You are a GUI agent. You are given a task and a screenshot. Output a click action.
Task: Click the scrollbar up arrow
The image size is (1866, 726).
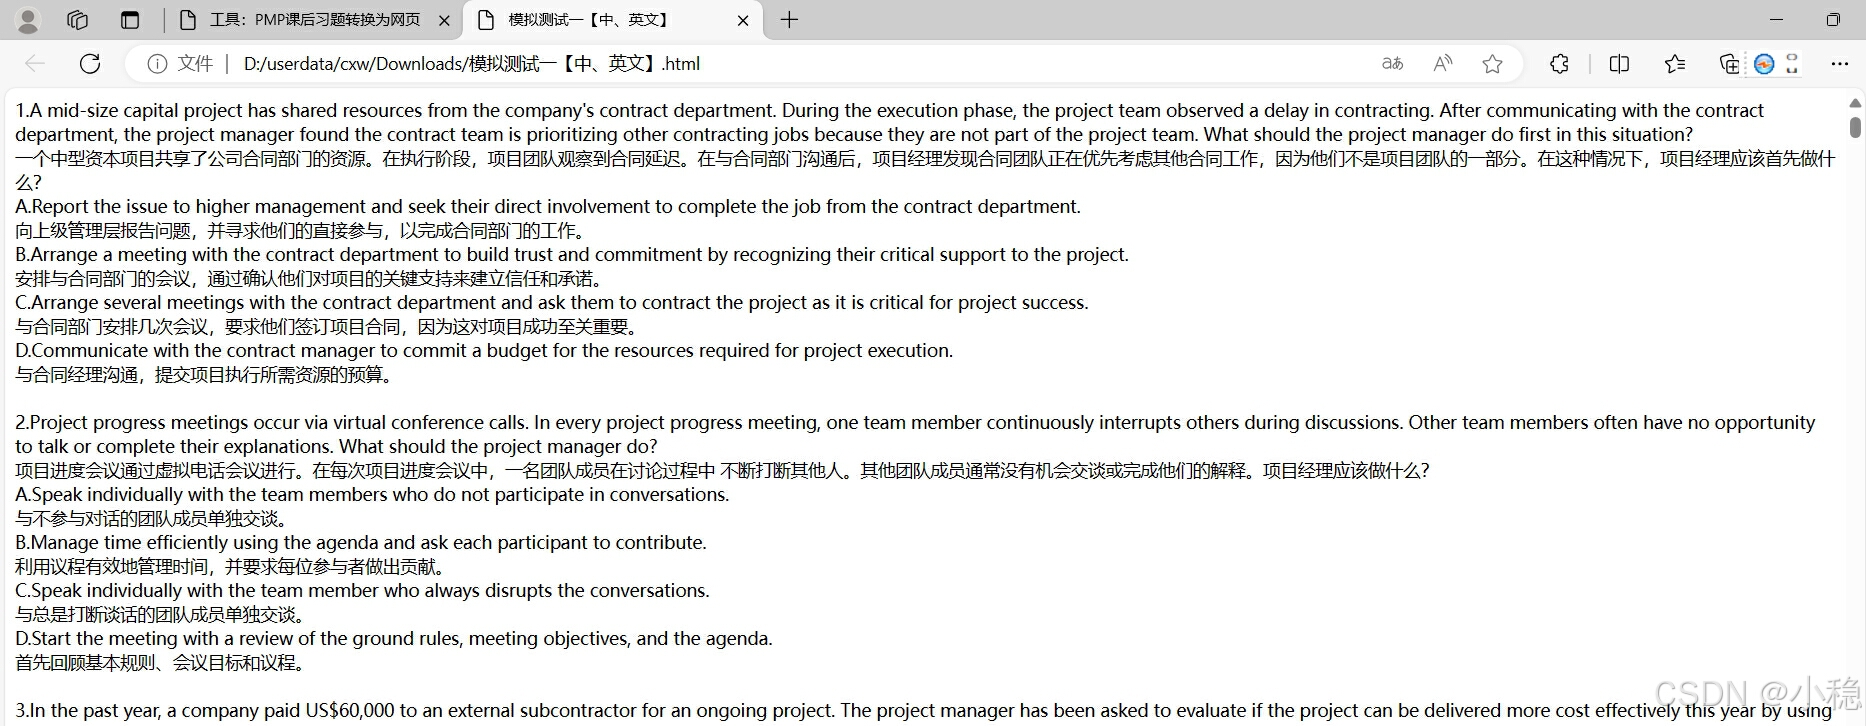click(1855, 103)
